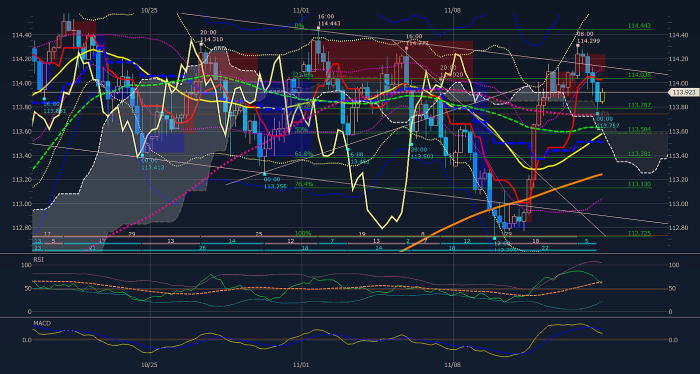Select the 11/08 date on bottom axis
The height and width of the screenshot is (374, 700).
pyautogui.click(x=453, y=365)
